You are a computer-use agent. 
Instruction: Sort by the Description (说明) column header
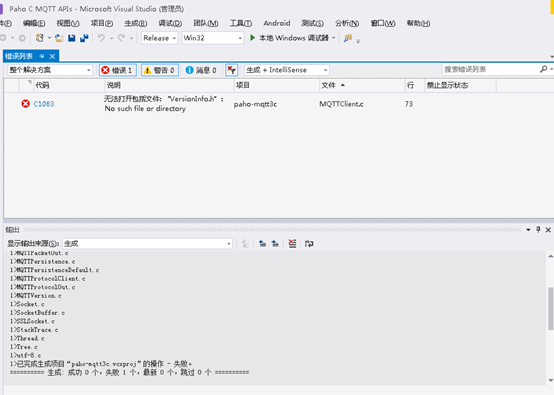(170, 86)
